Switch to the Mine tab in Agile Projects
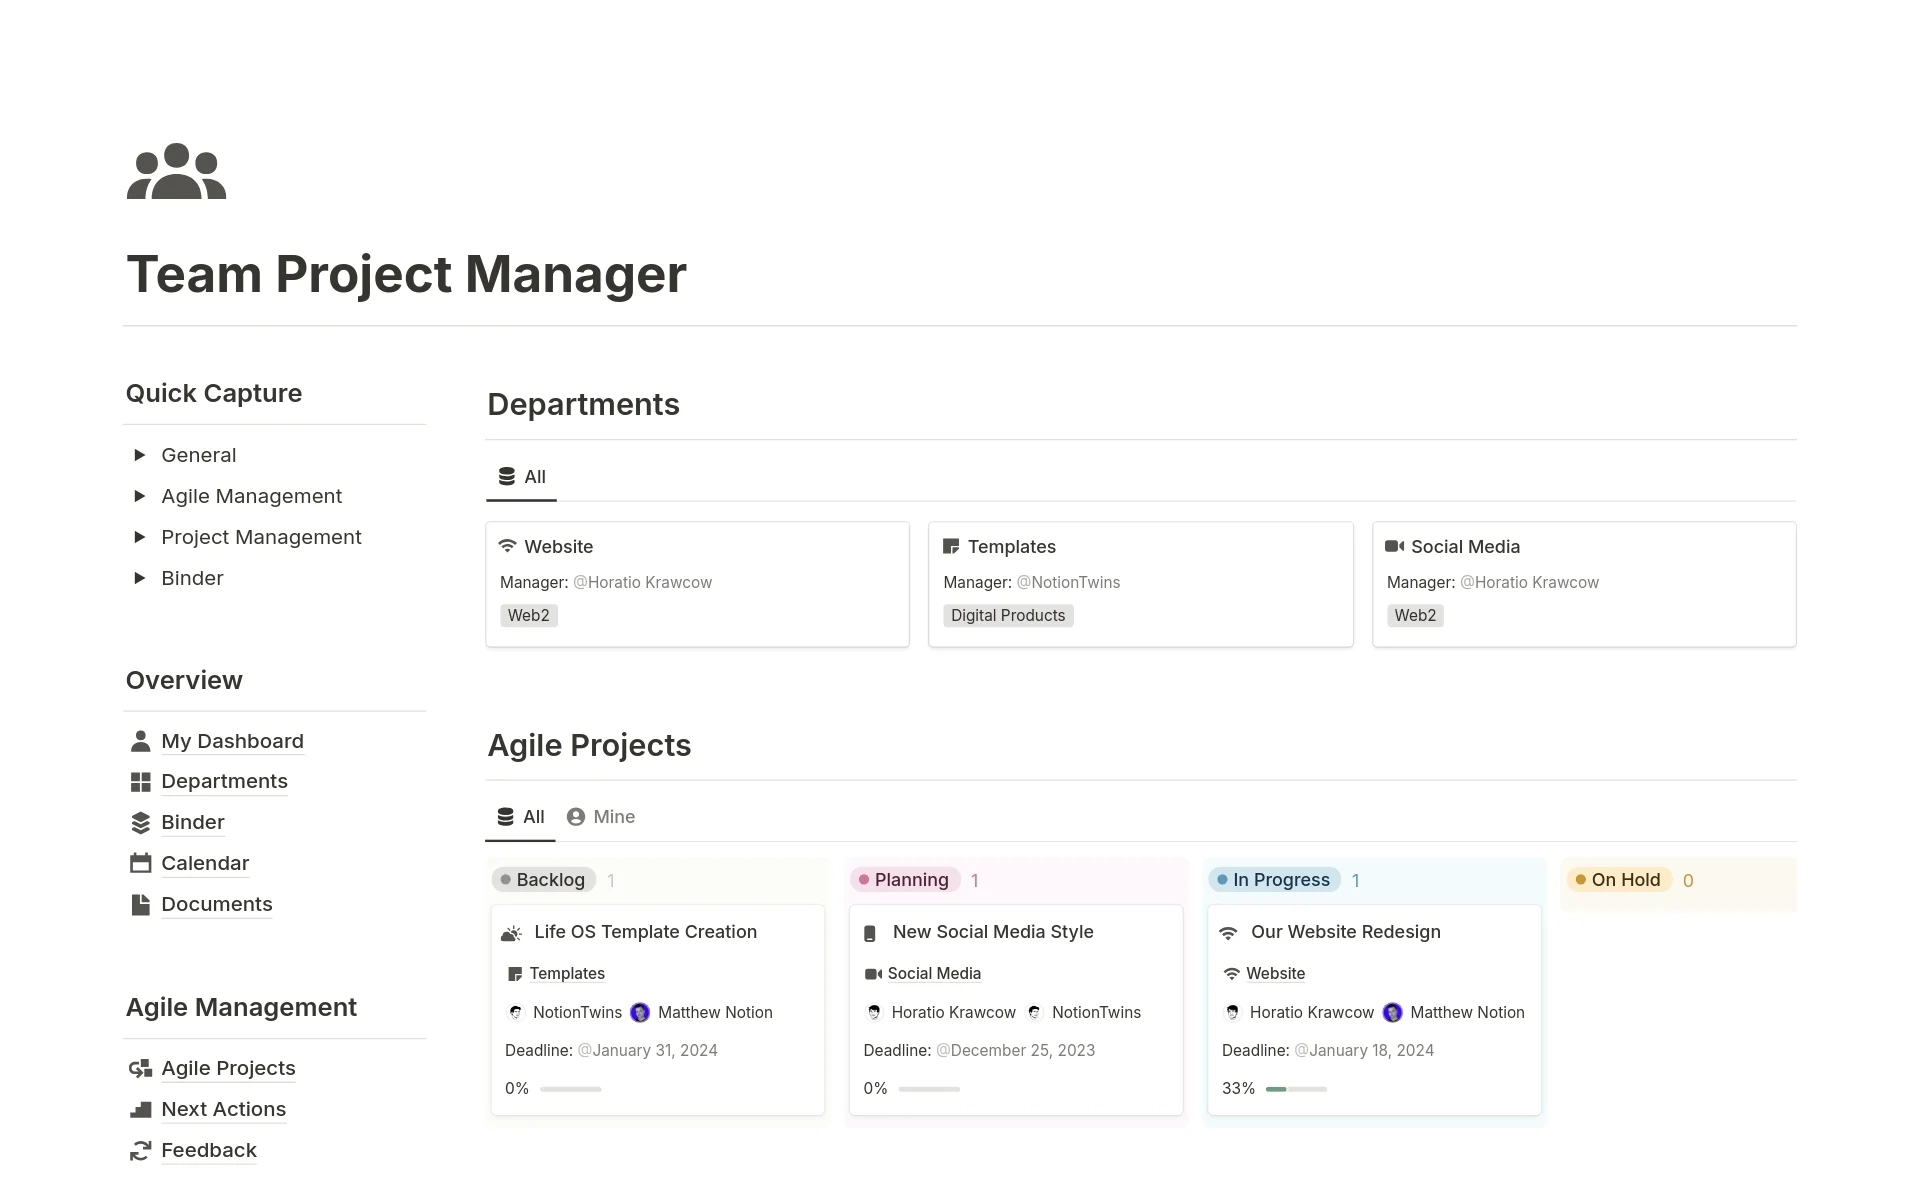This screenshot has width=1920, height=1199. 601,817
